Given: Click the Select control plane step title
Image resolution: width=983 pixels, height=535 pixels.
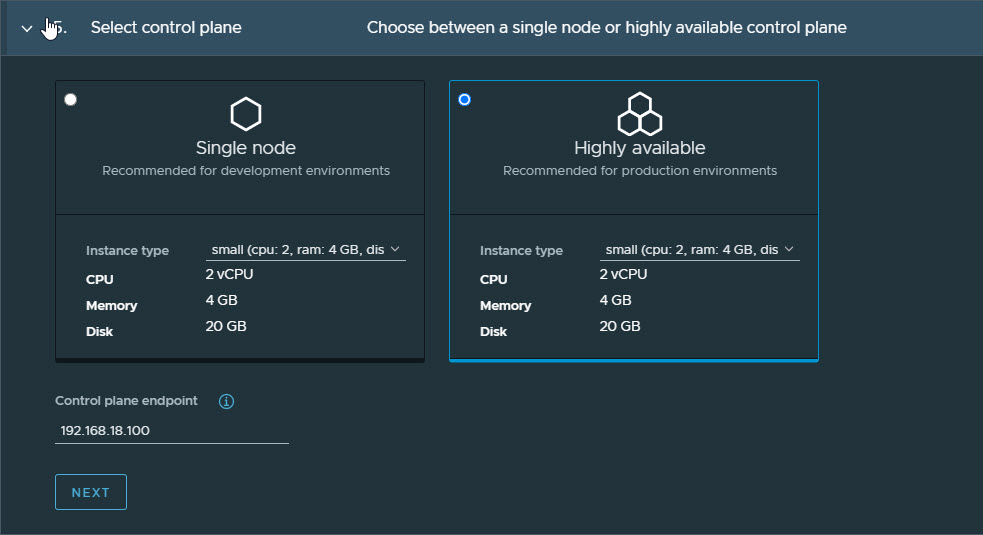Looking at the screenshot, I should click(x=166, y=28).
